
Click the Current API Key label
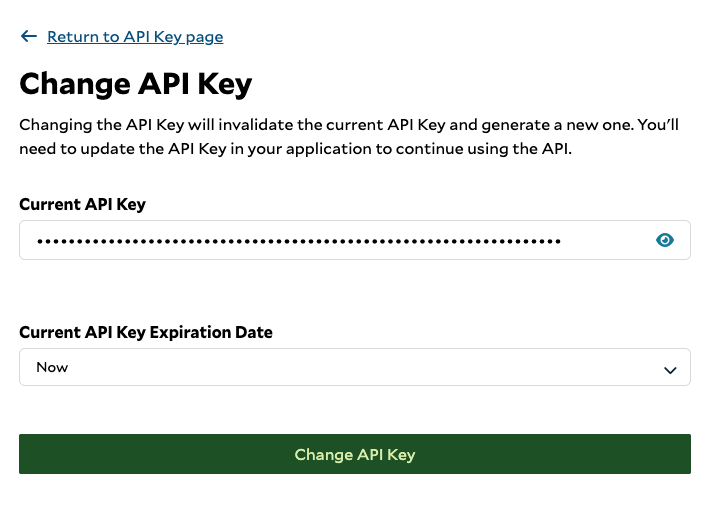82,204
